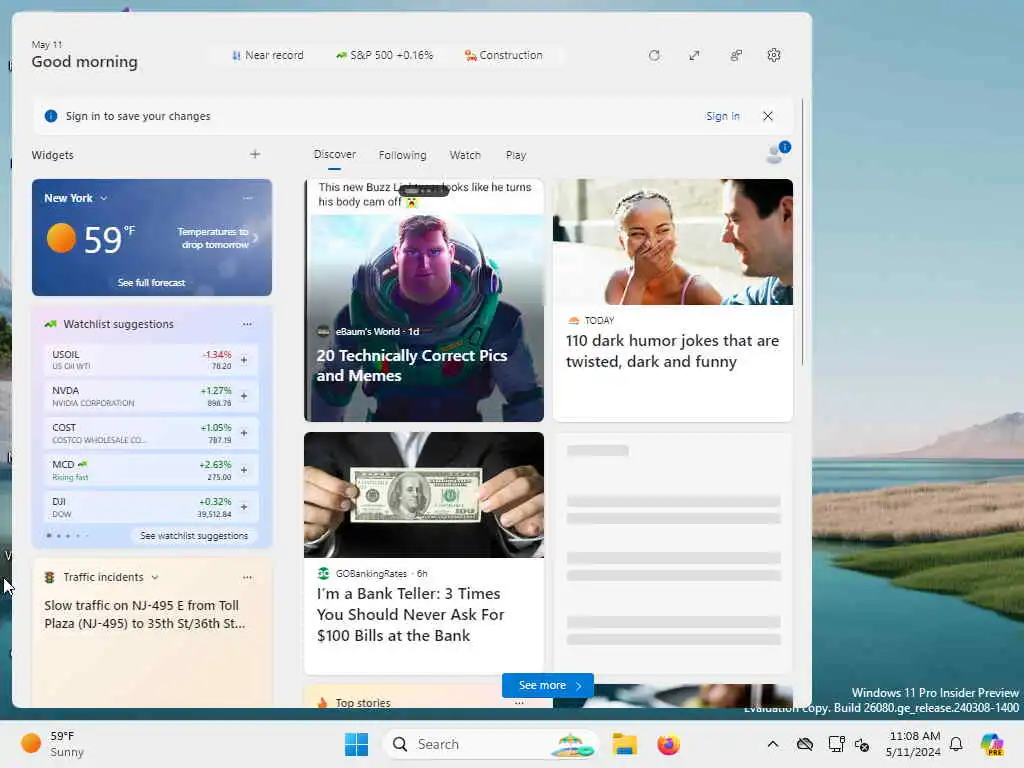Launch File Explorer from taskbar
This screenshot has width=1024, height=768.
[x=624, y=744]
